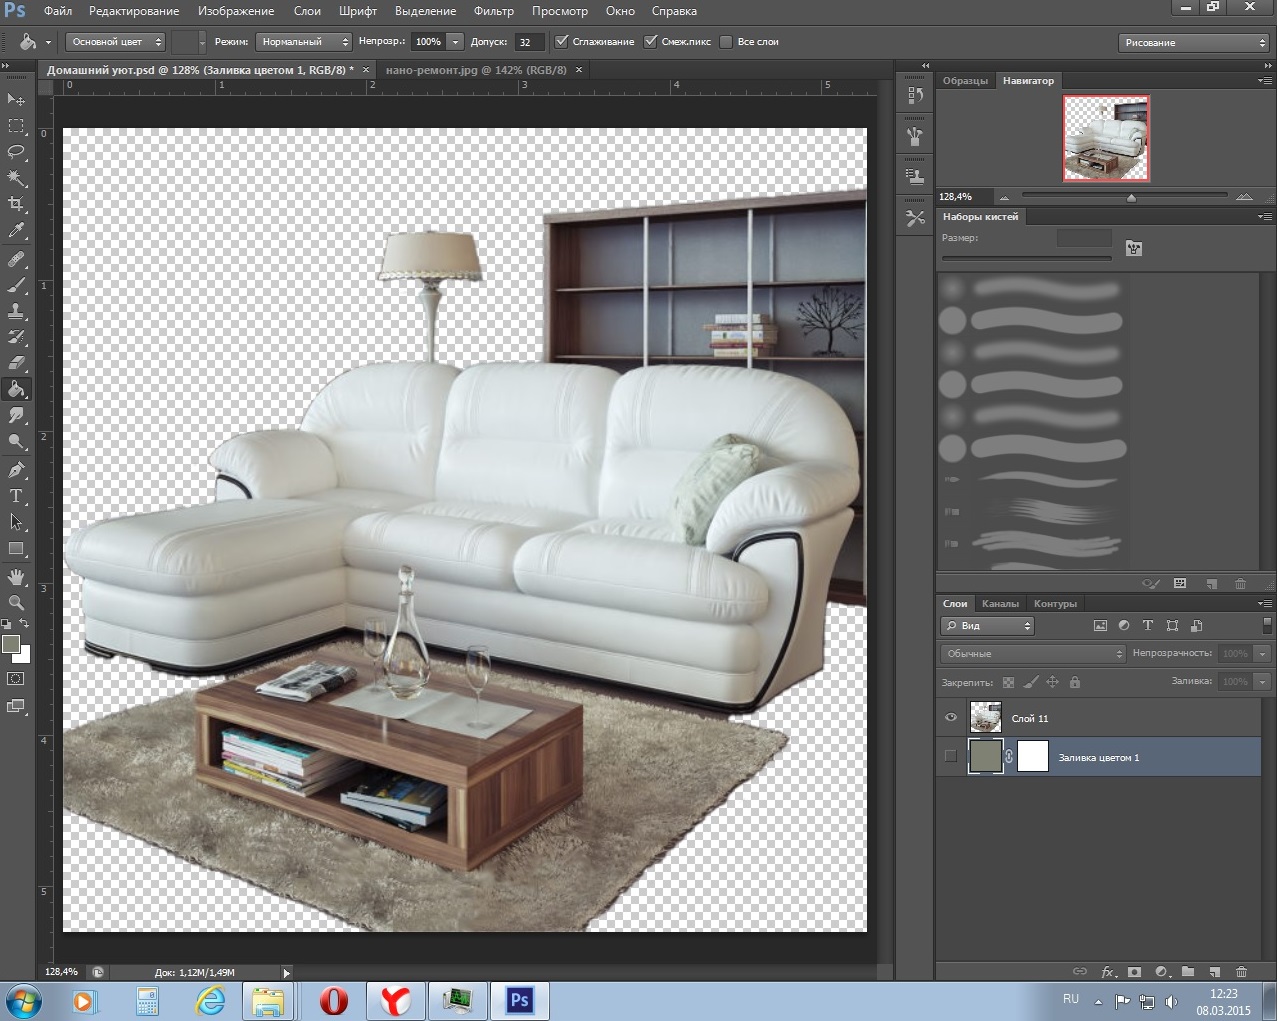The width and height of the screenshot is (1279, 1021).
Task: Open the layer Непрозрачность dropdown arrow
Action: click(x=1263, y=653)
